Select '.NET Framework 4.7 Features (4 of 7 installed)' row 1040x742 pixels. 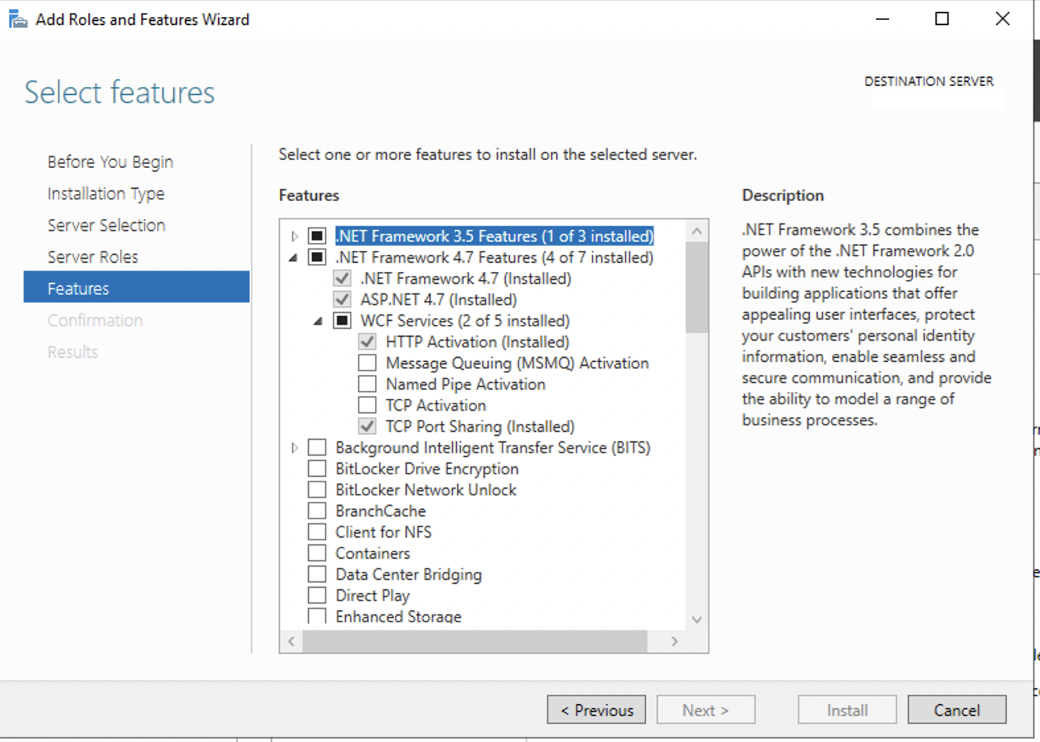pos(495,257)
